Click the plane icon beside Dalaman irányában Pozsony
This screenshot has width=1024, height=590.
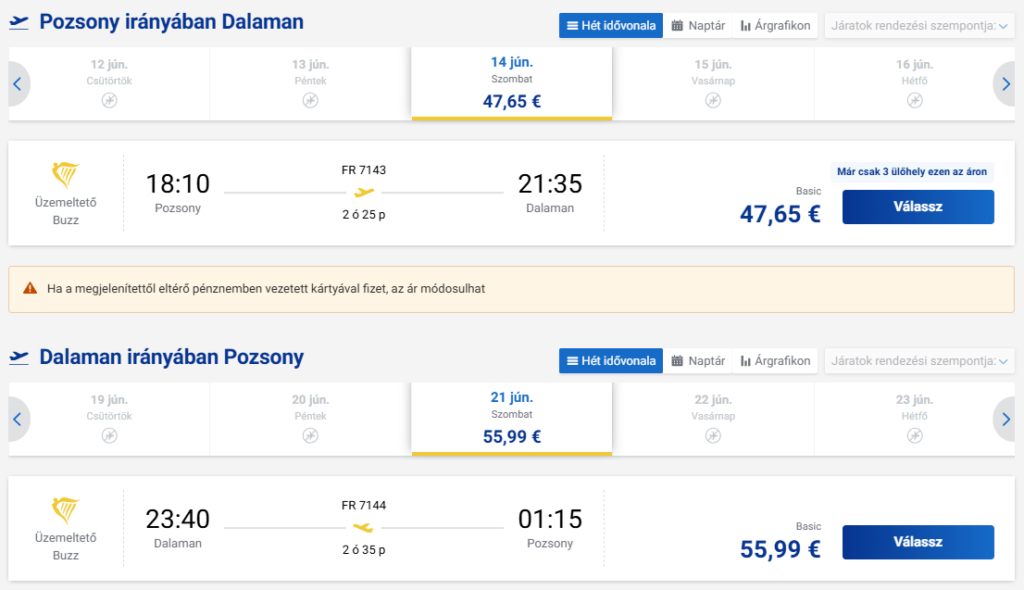(19, 357)
